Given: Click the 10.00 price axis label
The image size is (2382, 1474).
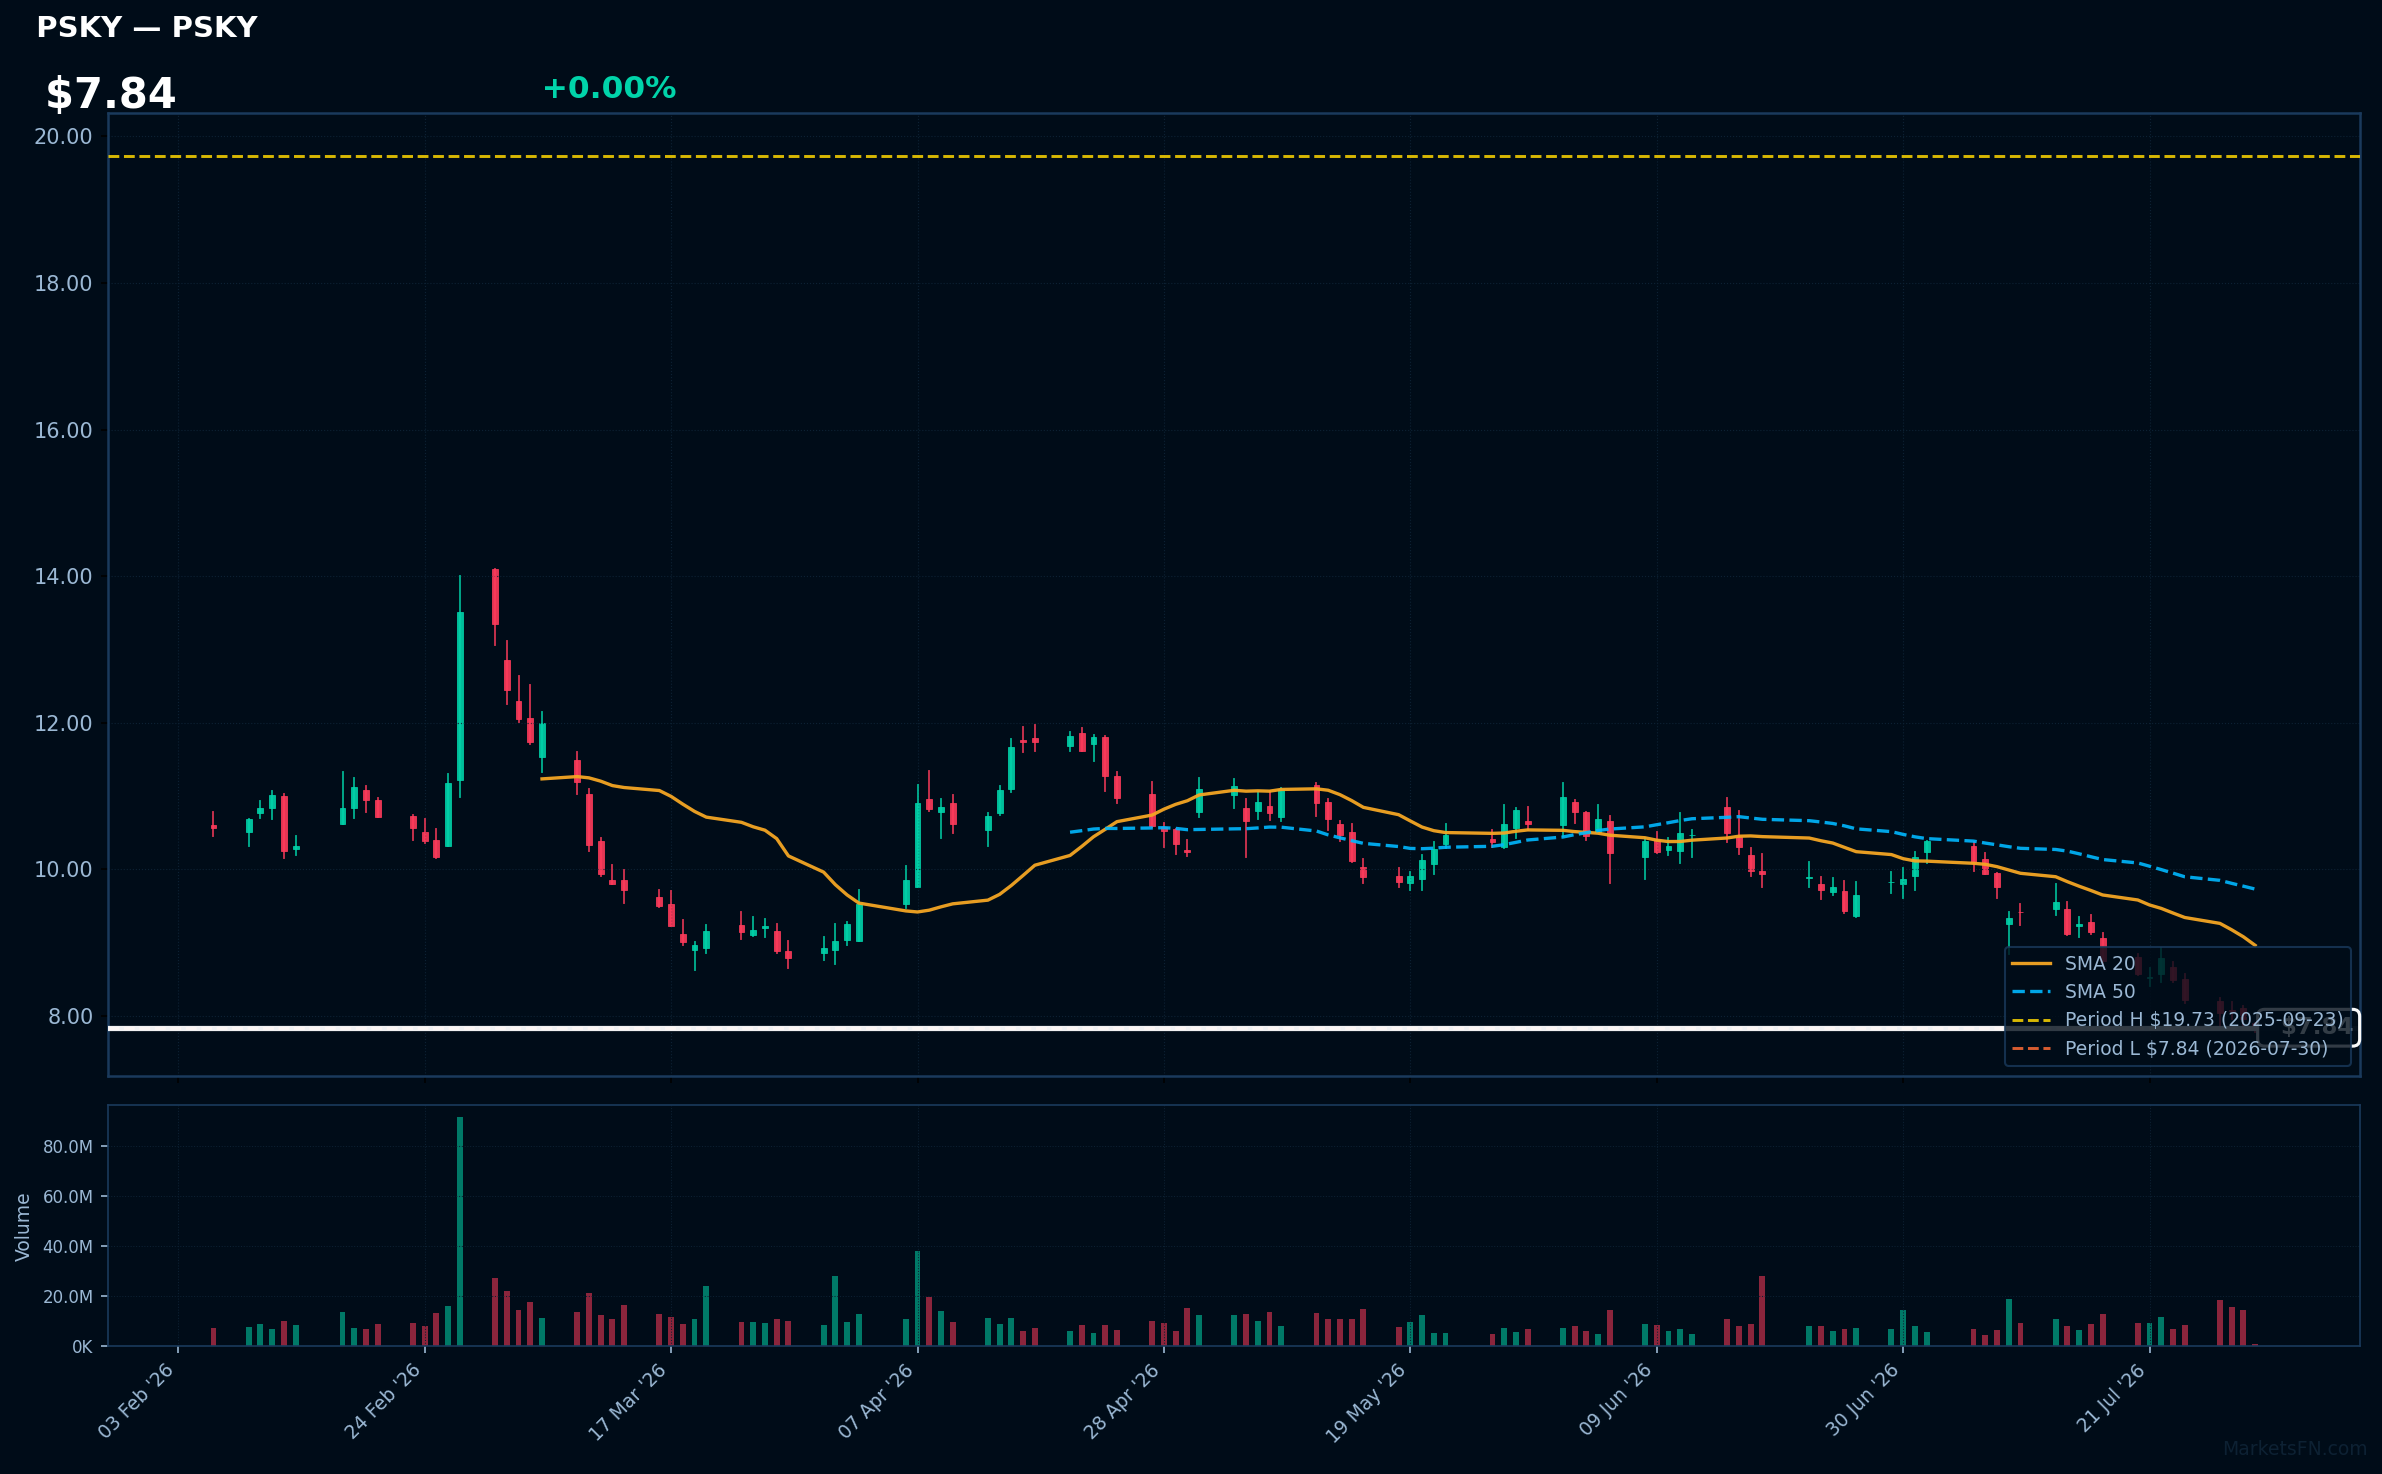Looking at the screenshot, I should click(x=63, y=870).
